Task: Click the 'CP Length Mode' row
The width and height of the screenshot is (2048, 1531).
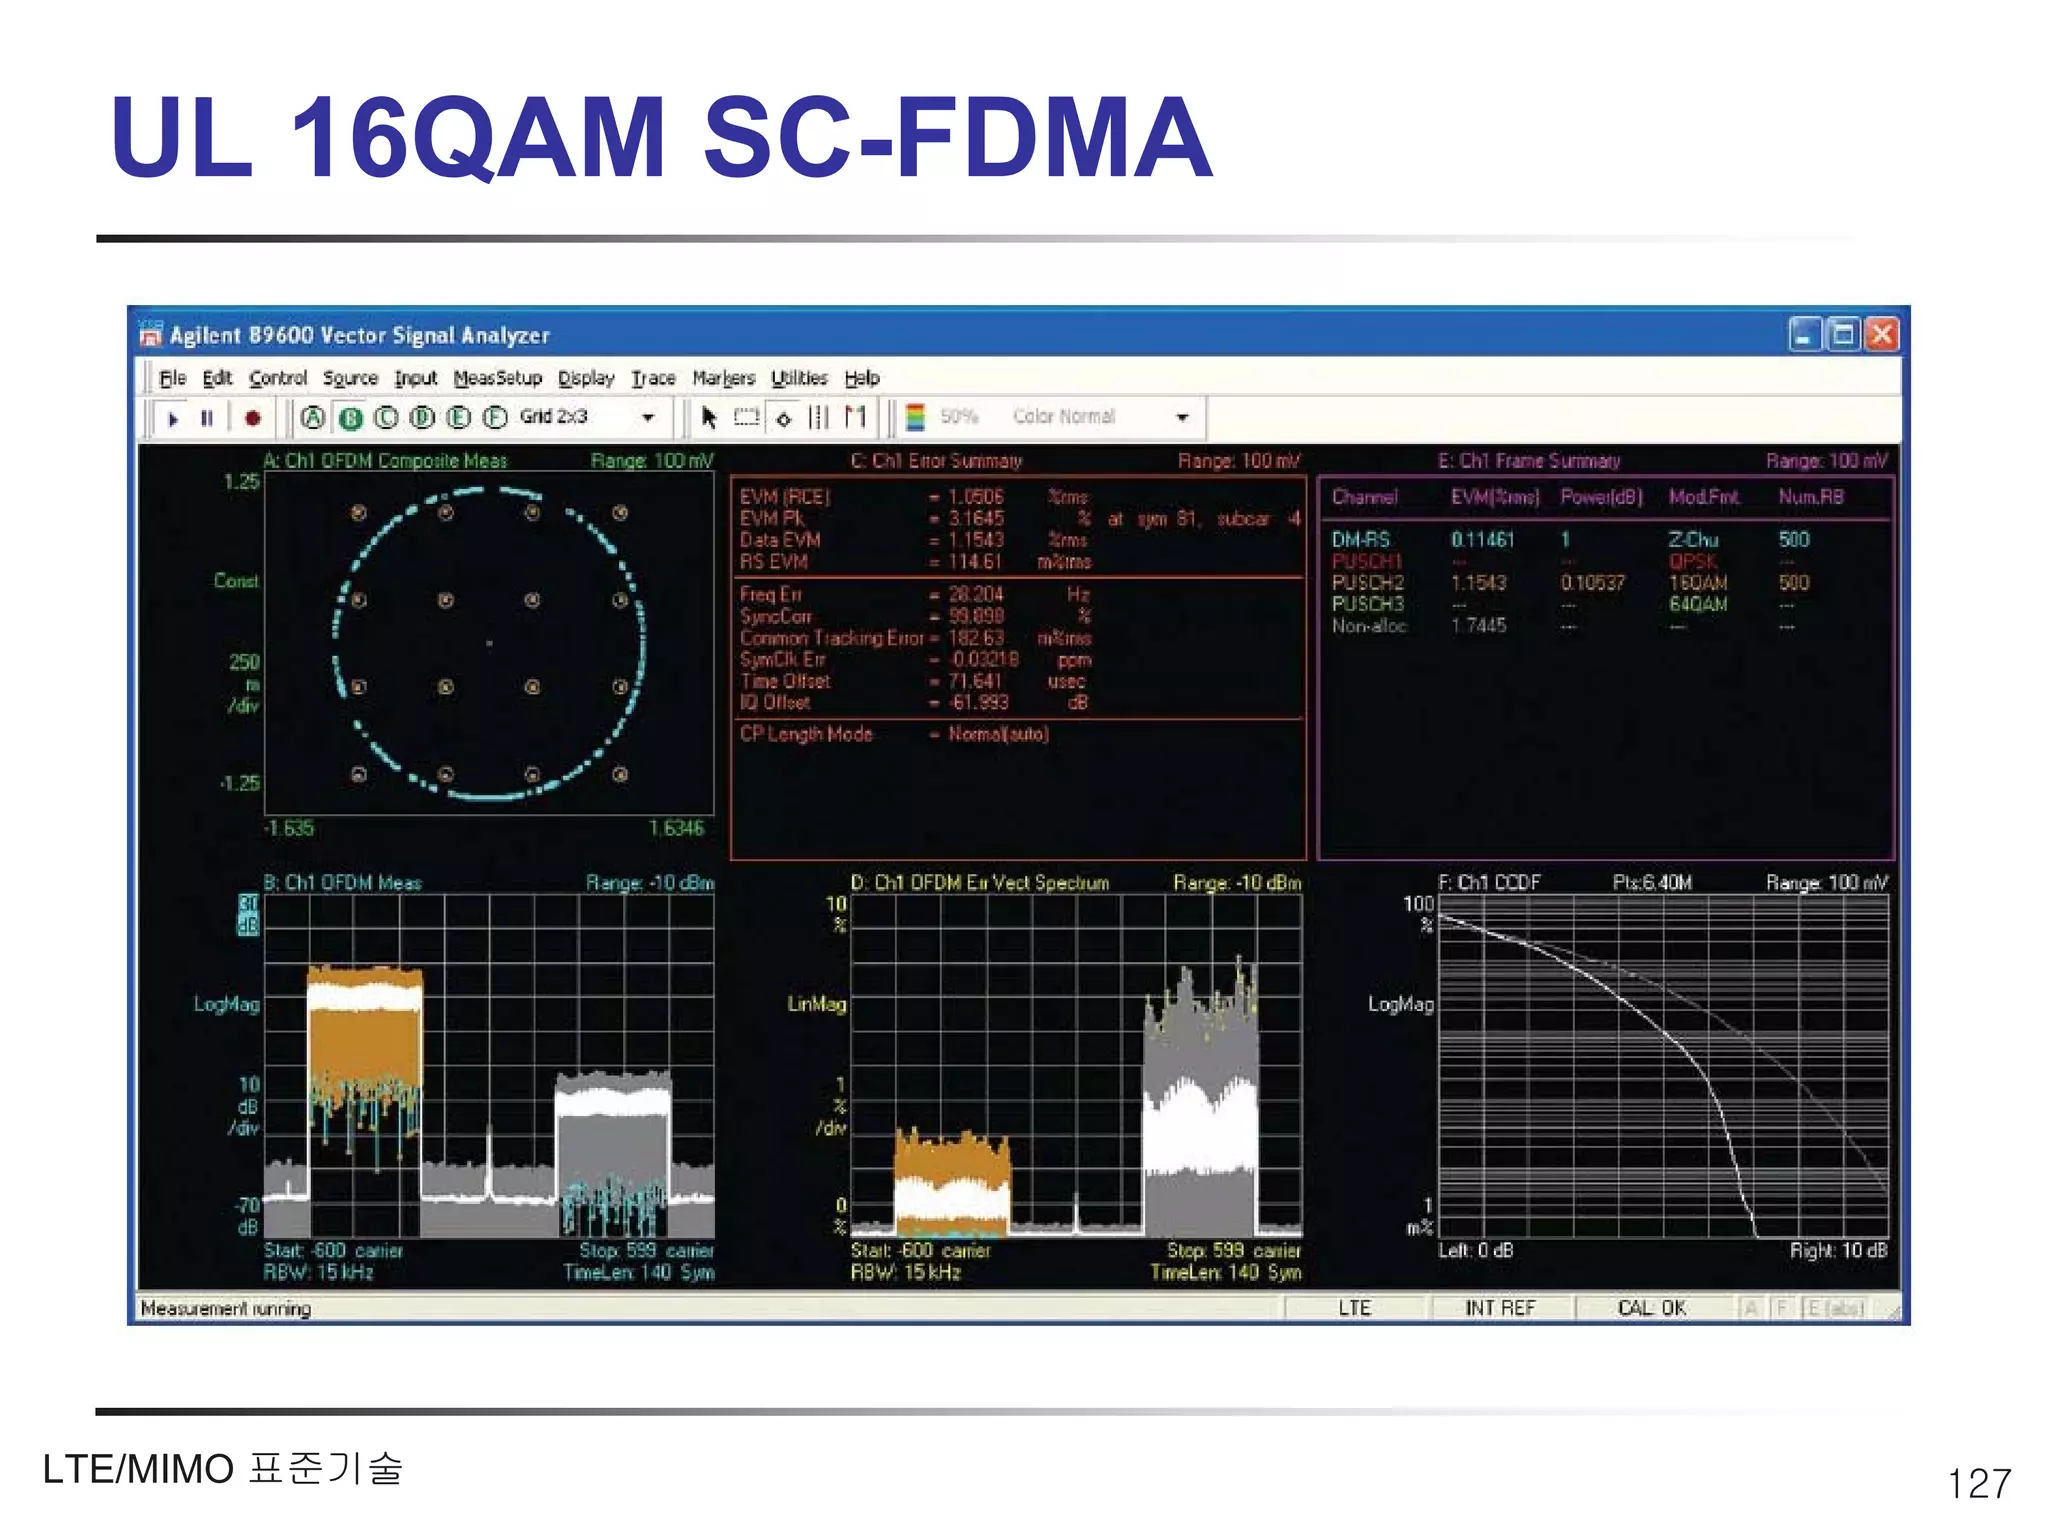Action: coord(894,735)
